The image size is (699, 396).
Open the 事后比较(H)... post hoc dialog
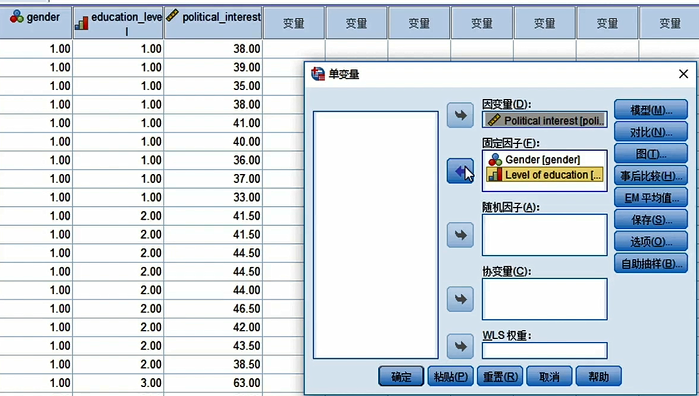pyautogui.click(x=651, y=176)
